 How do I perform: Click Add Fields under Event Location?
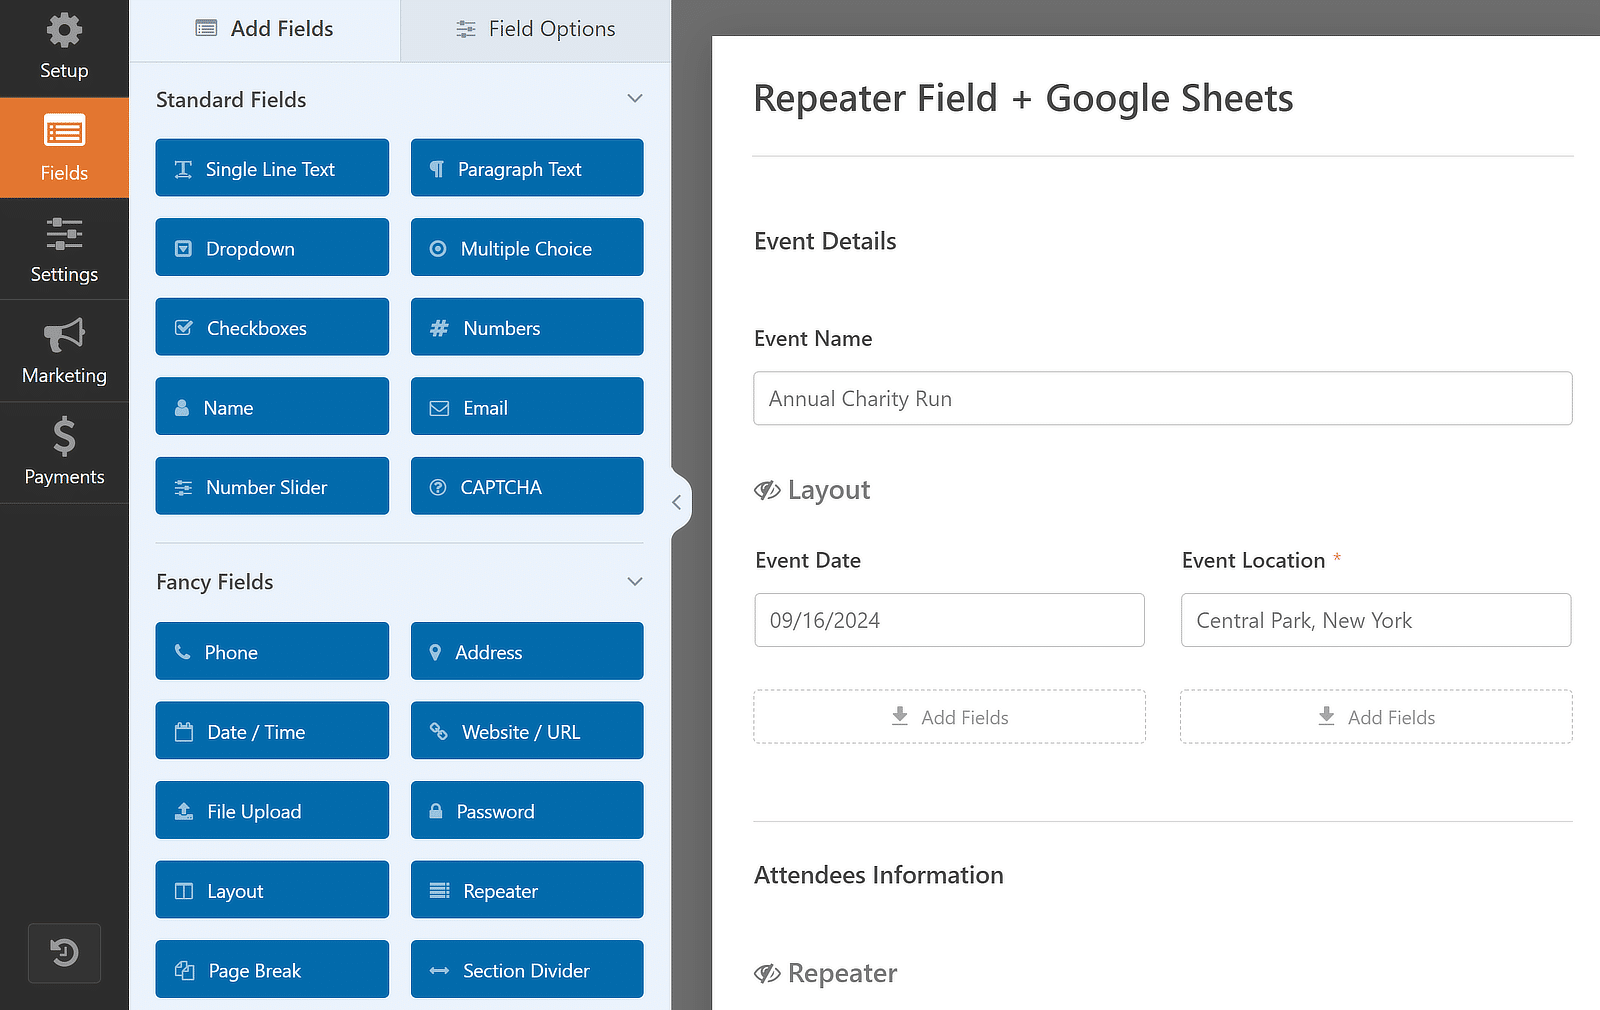point(1376,717)
